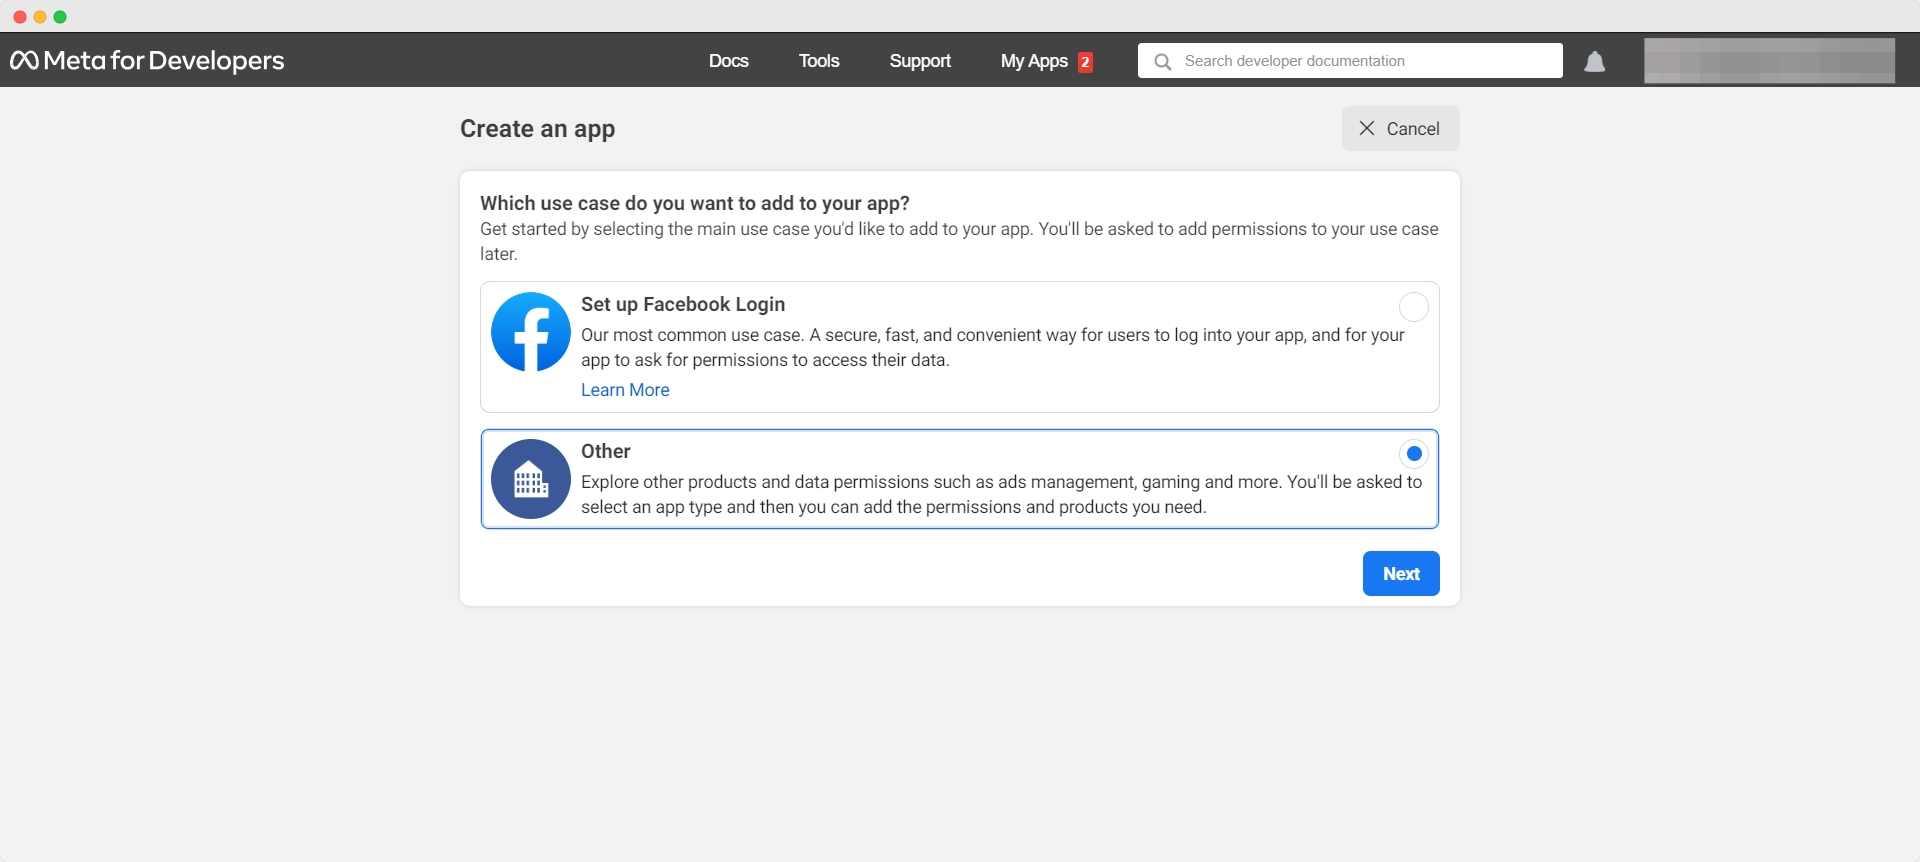Image resolution: width=1920 pixels, height=862 pixels.
Task: Click the building icon for Other
Action: click(x=531, y=479)
